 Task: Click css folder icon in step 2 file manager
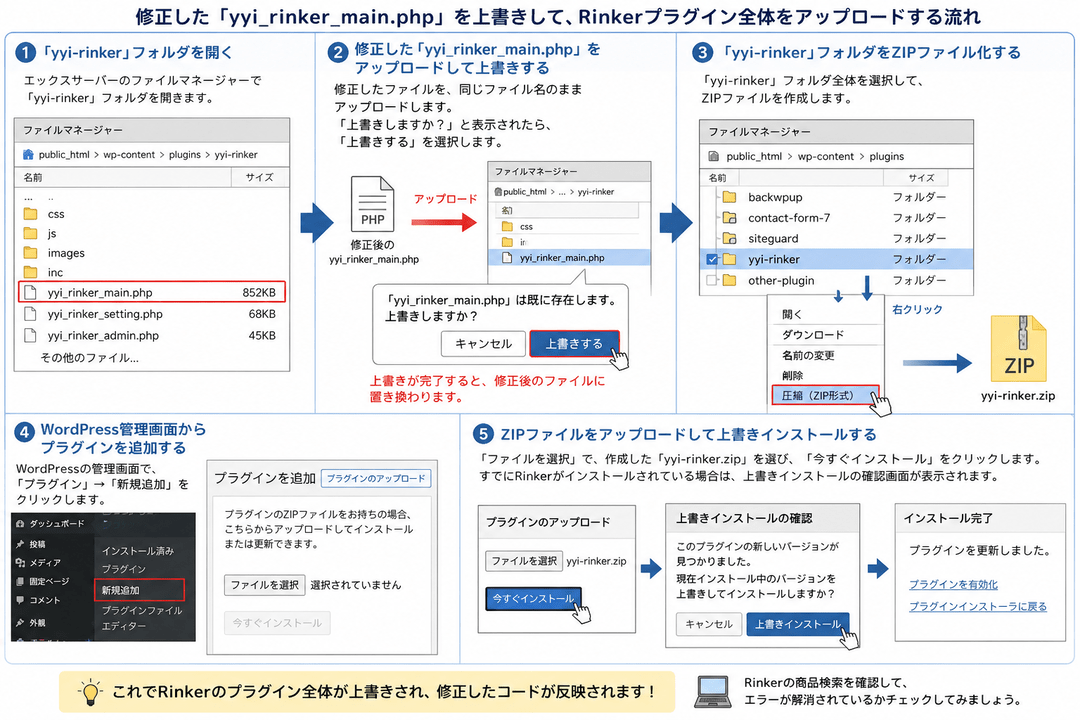point(508,226)
